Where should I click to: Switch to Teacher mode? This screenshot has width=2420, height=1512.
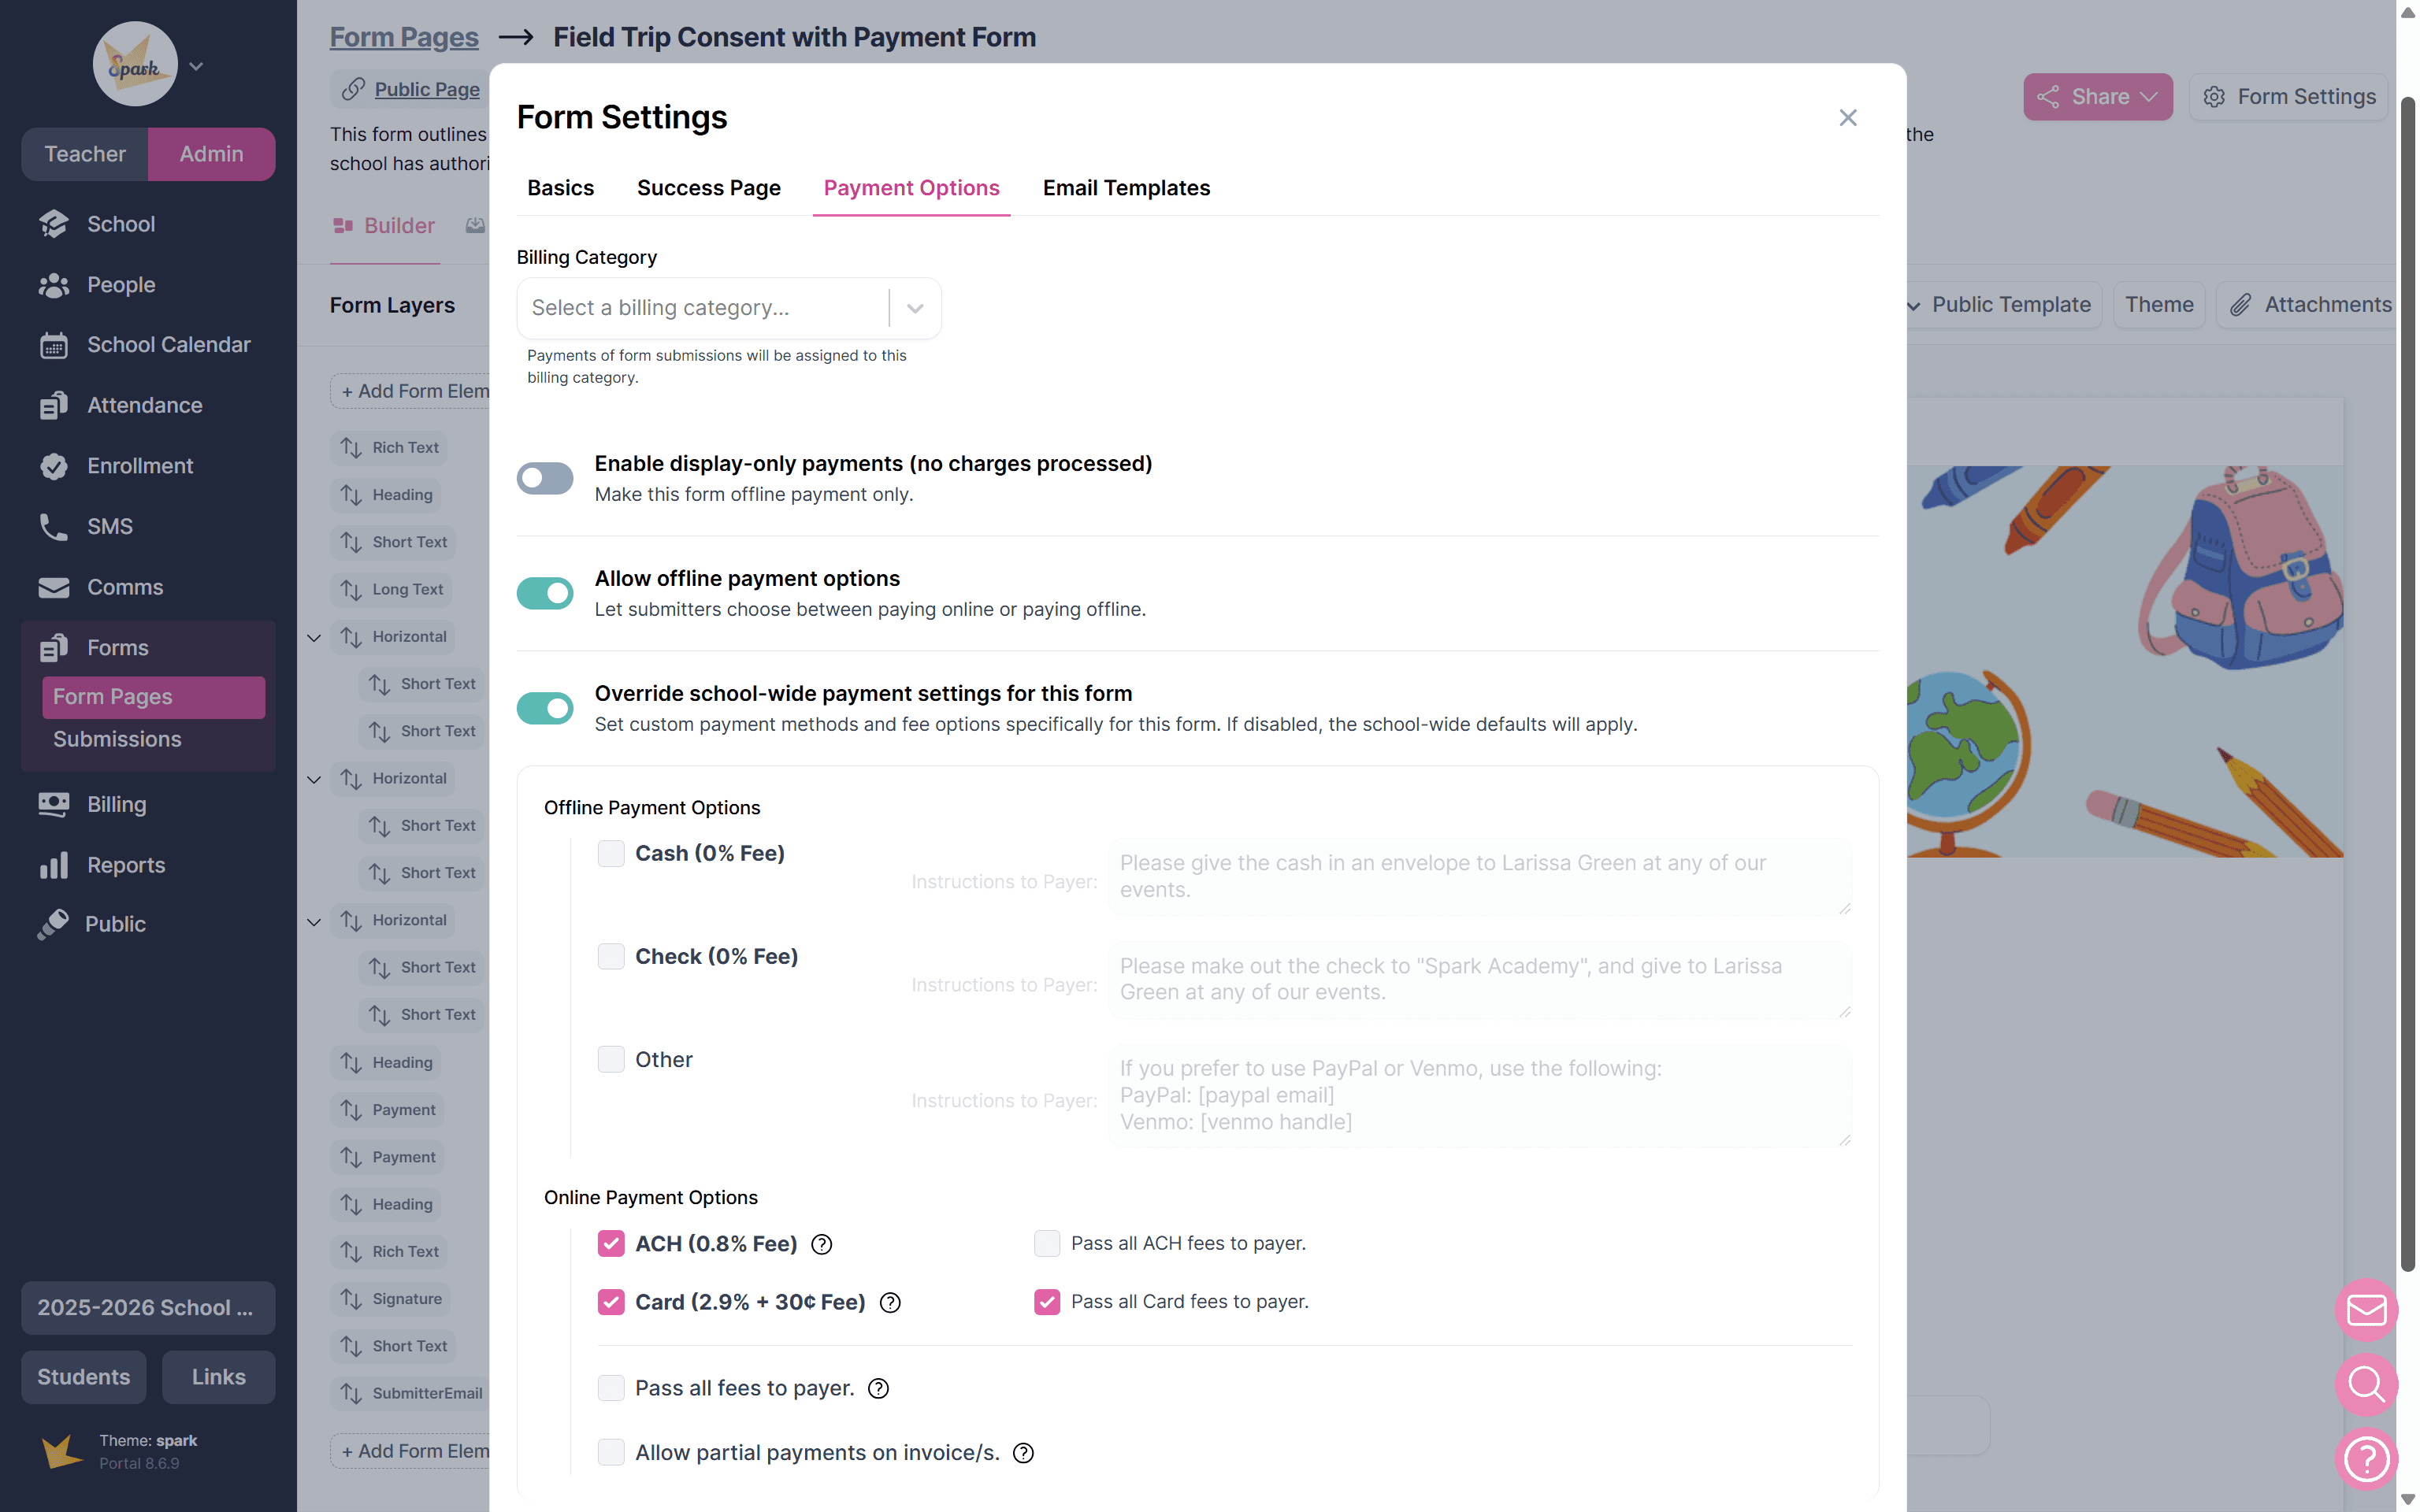coord(85,154)
